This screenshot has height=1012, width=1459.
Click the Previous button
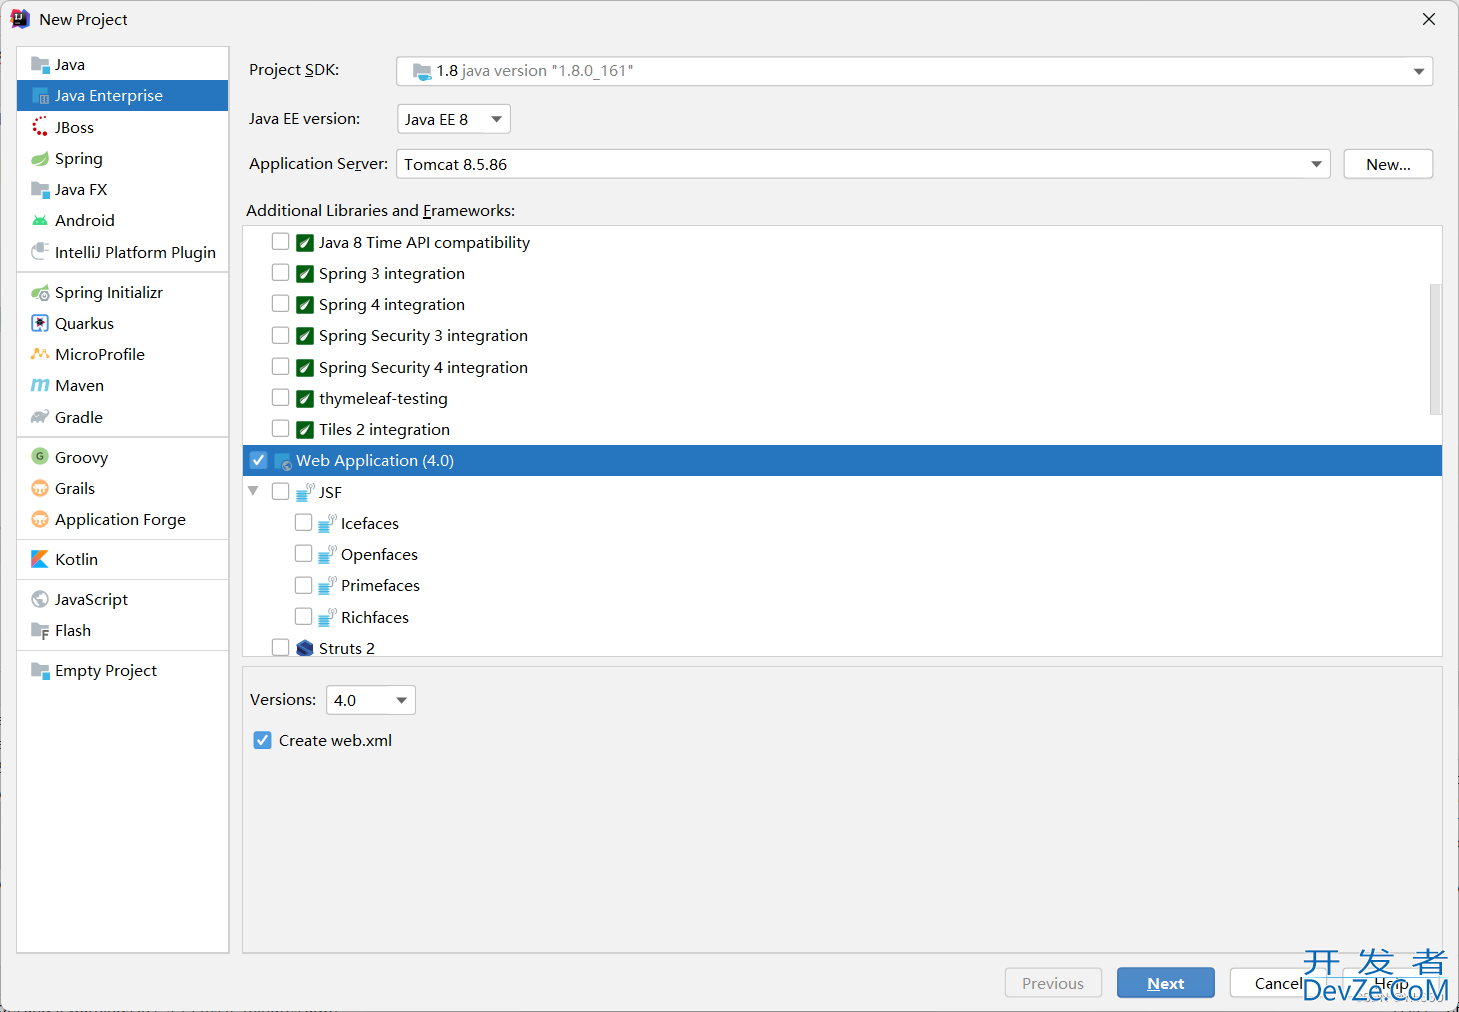1053,983
